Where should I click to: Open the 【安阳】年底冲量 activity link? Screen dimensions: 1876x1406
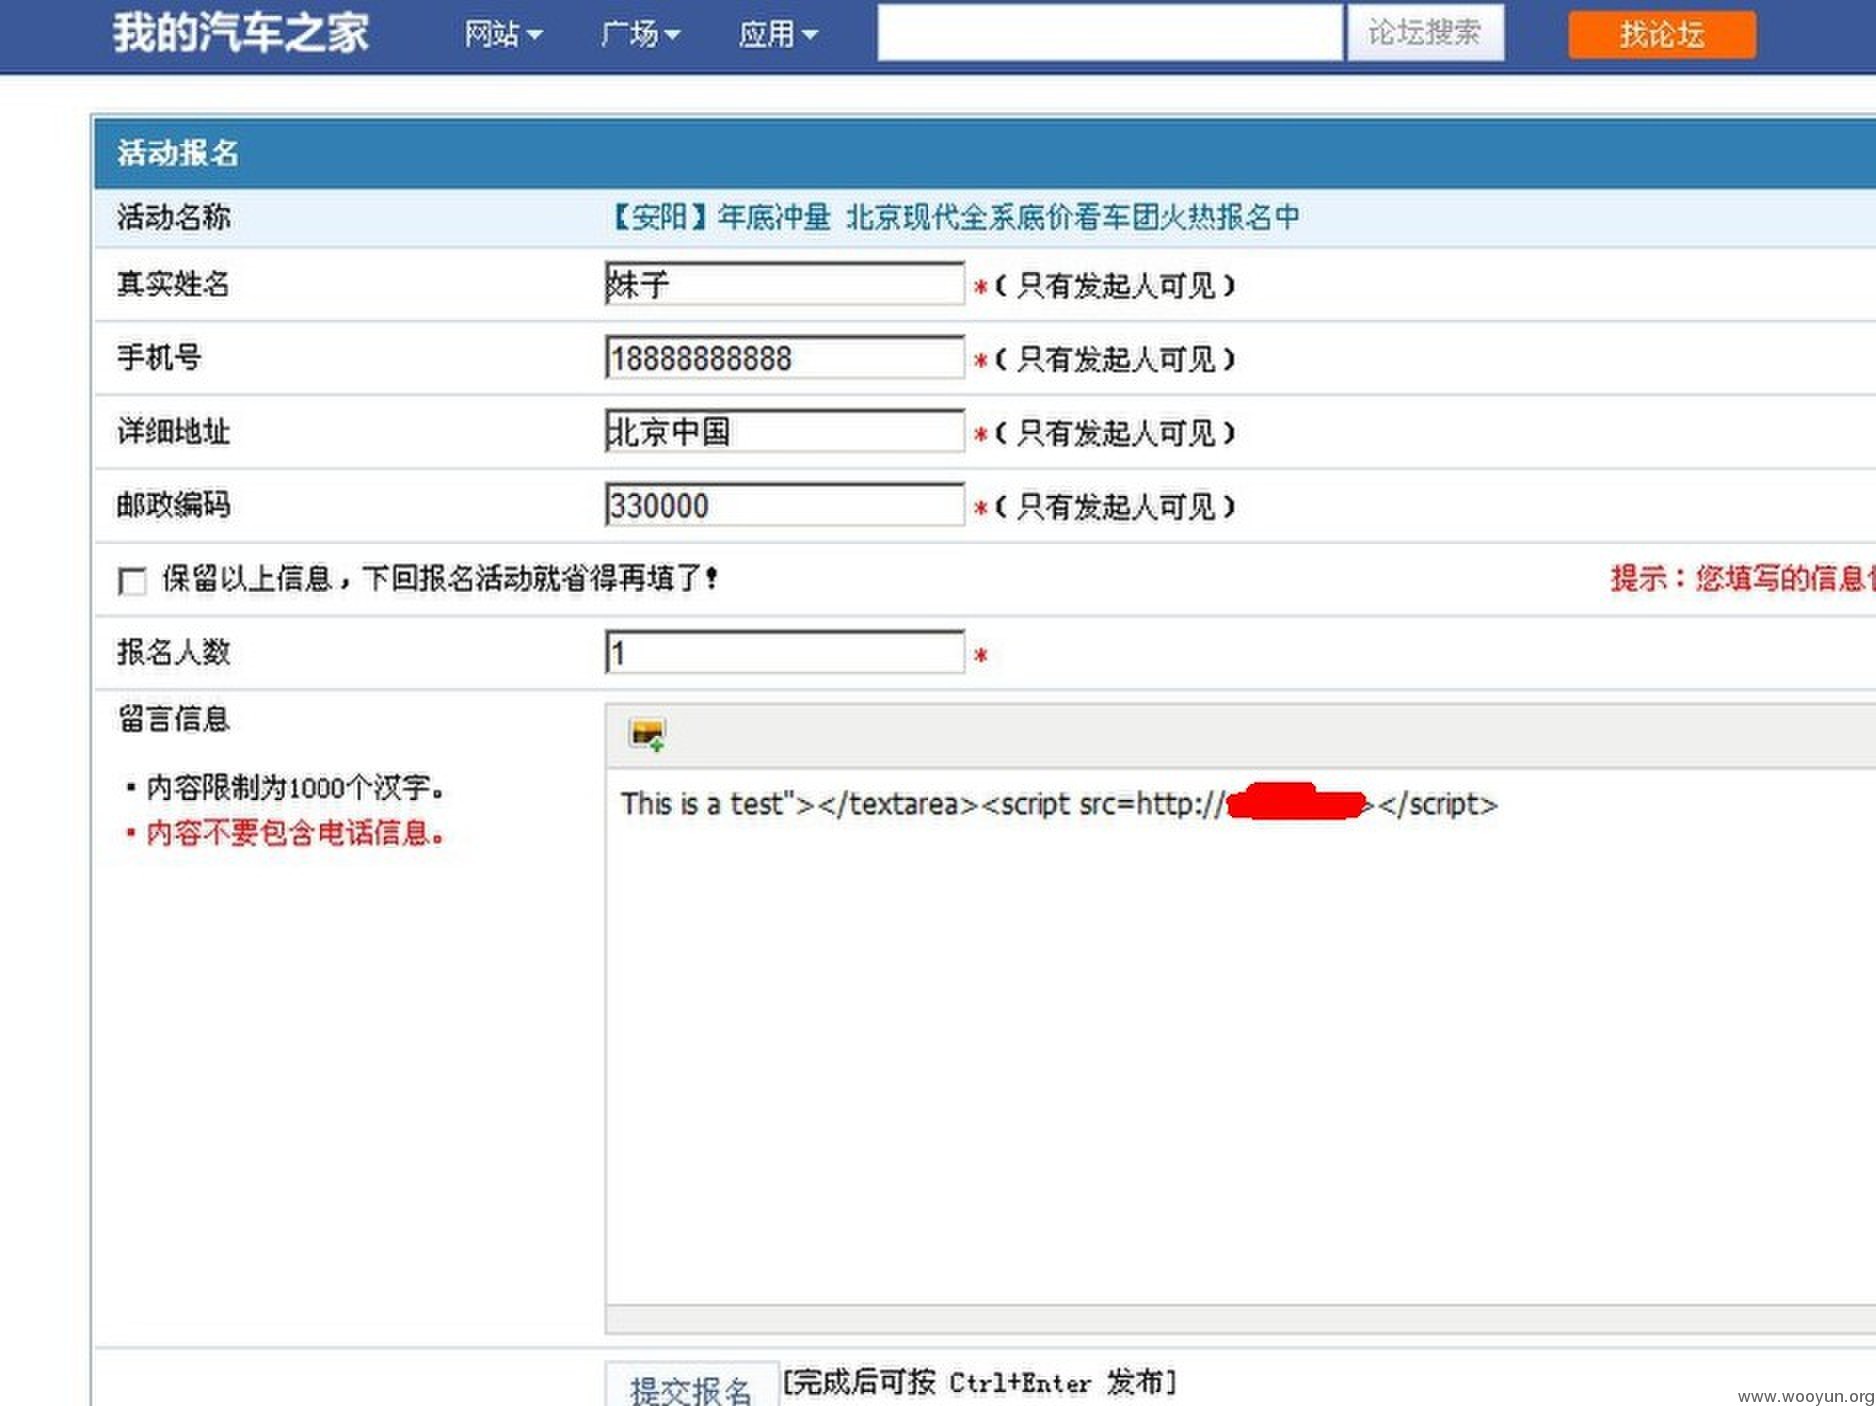point(955,217)
